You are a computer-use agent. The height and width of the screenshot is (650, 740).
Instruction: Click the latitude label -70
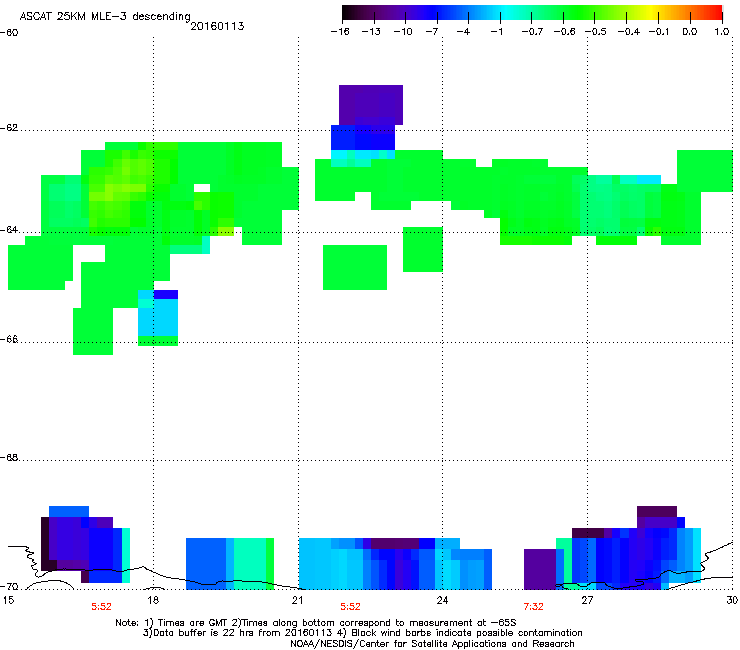pyautogui.click(x=9, y=587)
